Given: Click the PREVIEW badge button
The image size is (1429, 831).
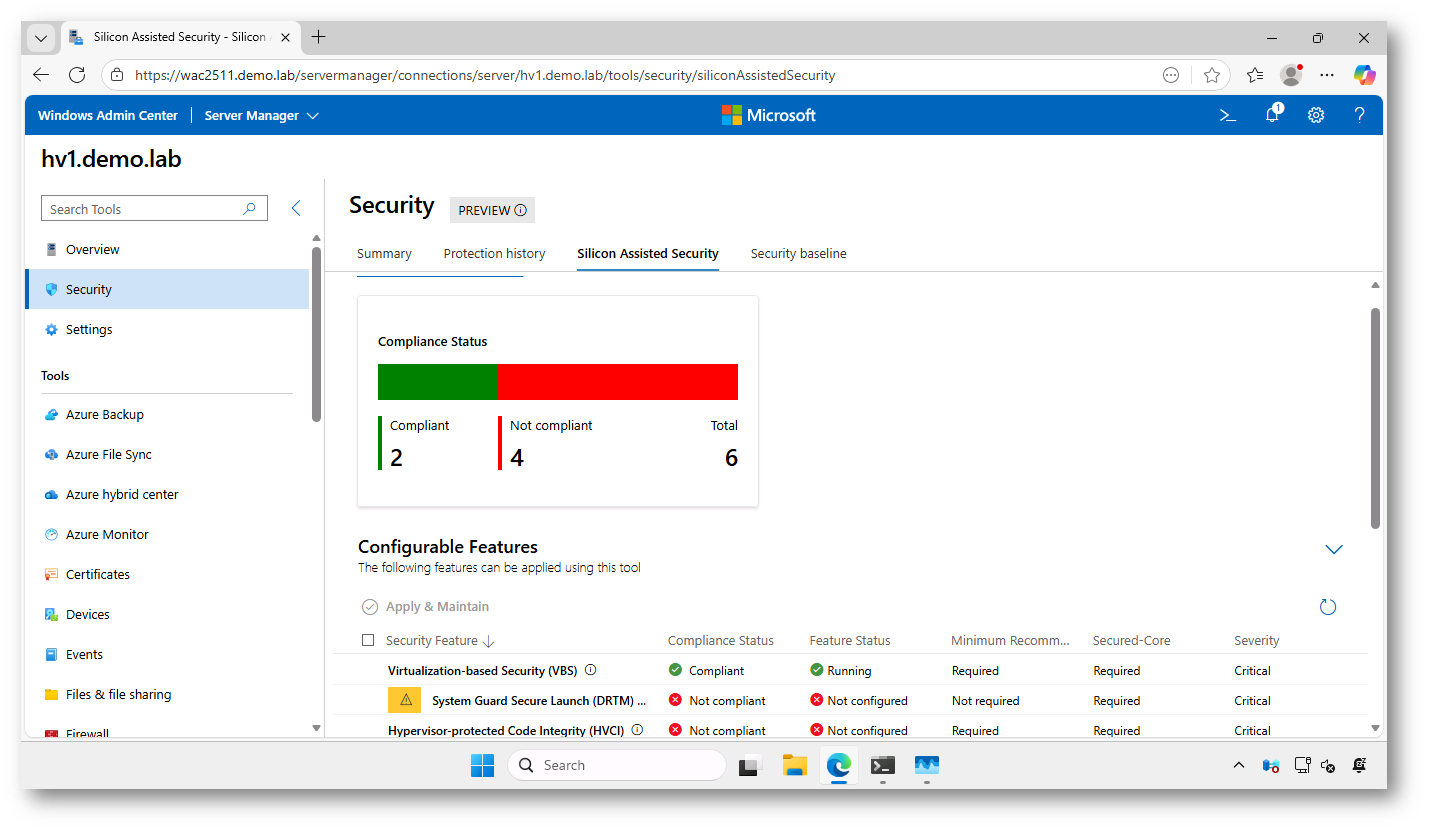Looking at the screenshot, I should coord(492,210).
